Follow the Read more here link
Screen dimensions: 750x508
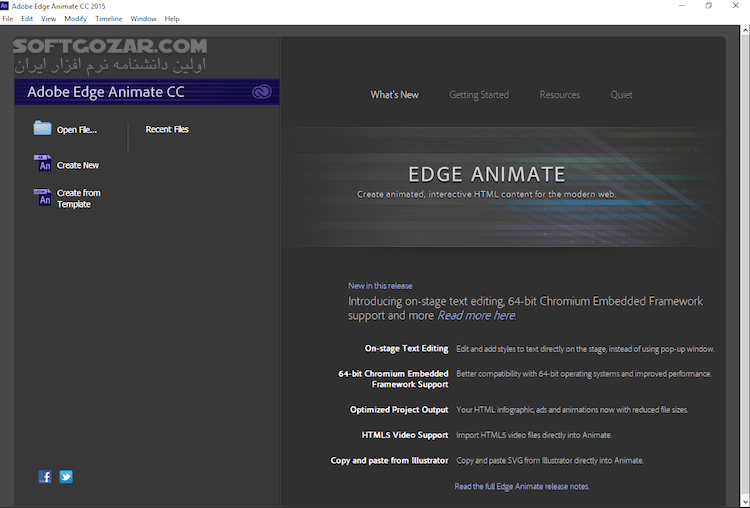coord(476,315)
